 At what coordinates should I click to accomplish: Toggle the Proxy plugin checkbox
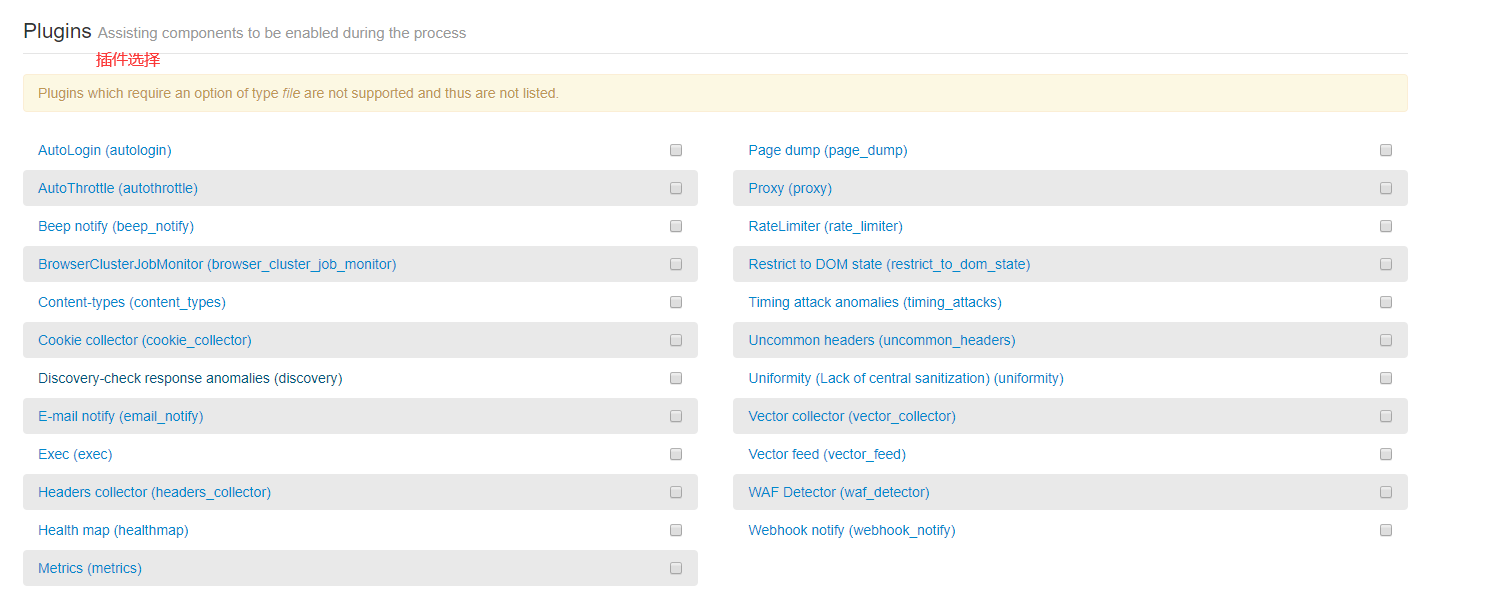pyautogui.click(x=1386, y=188)
